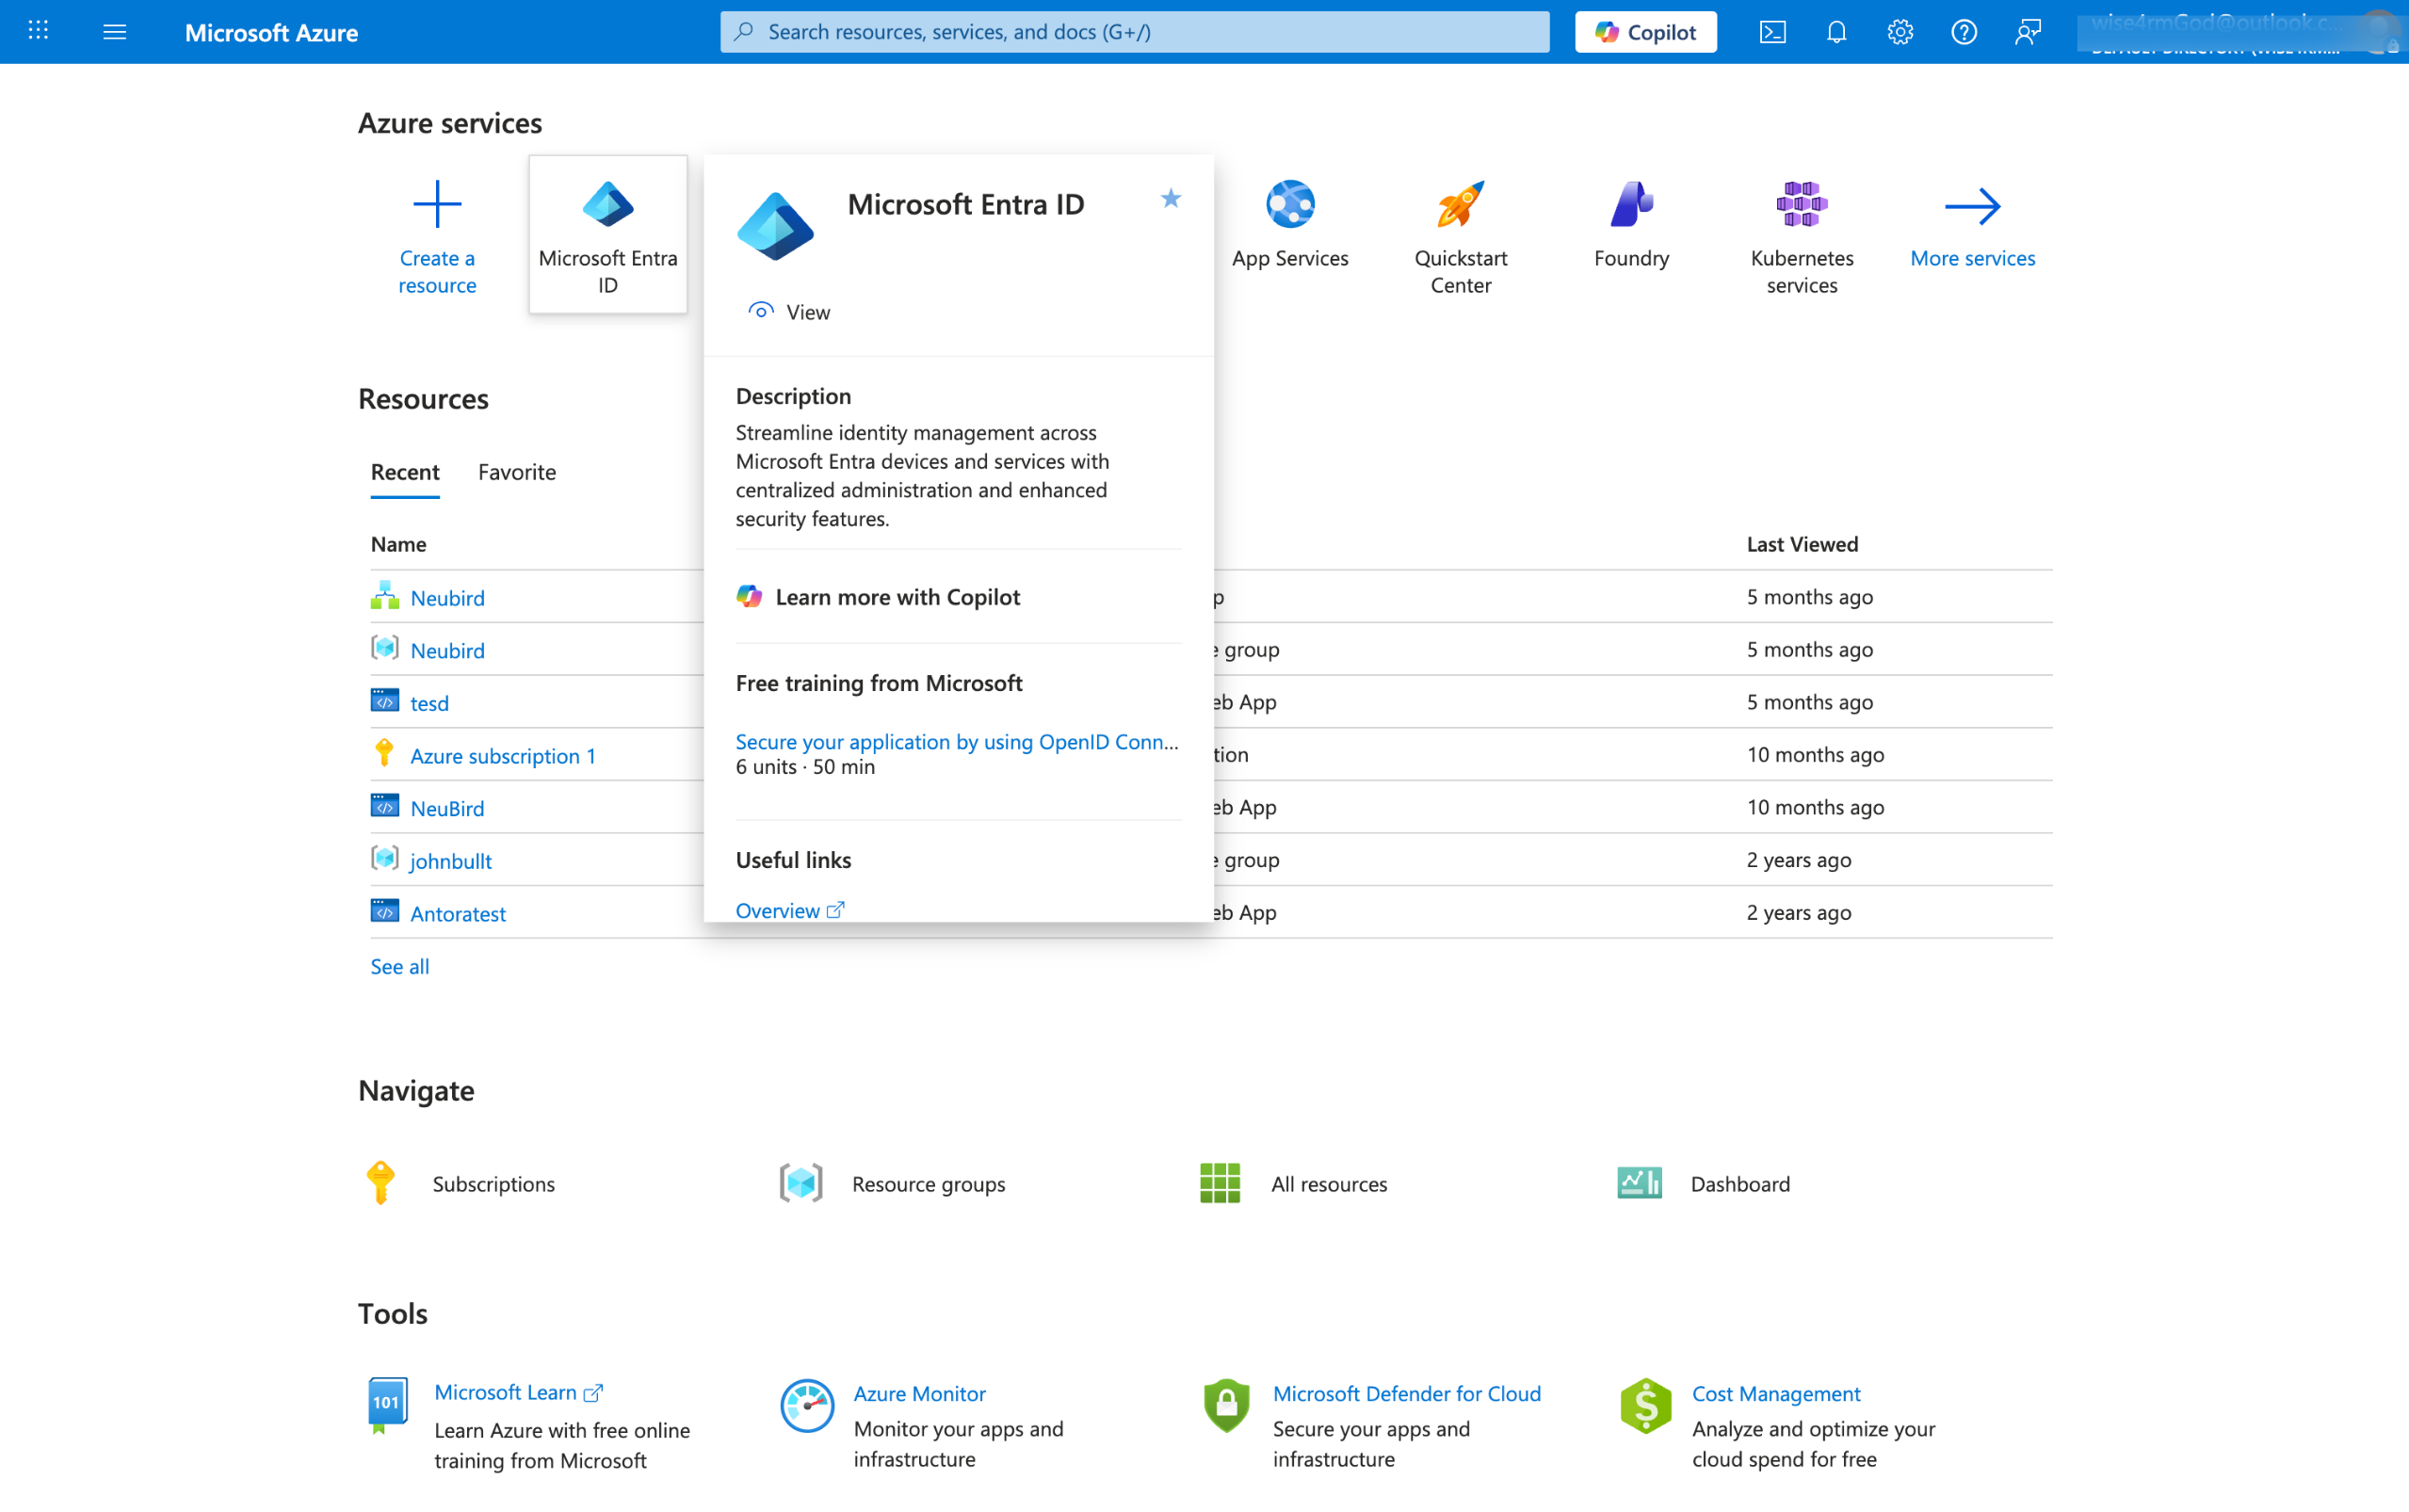Open Learn more with Copilot

point(896,597)
